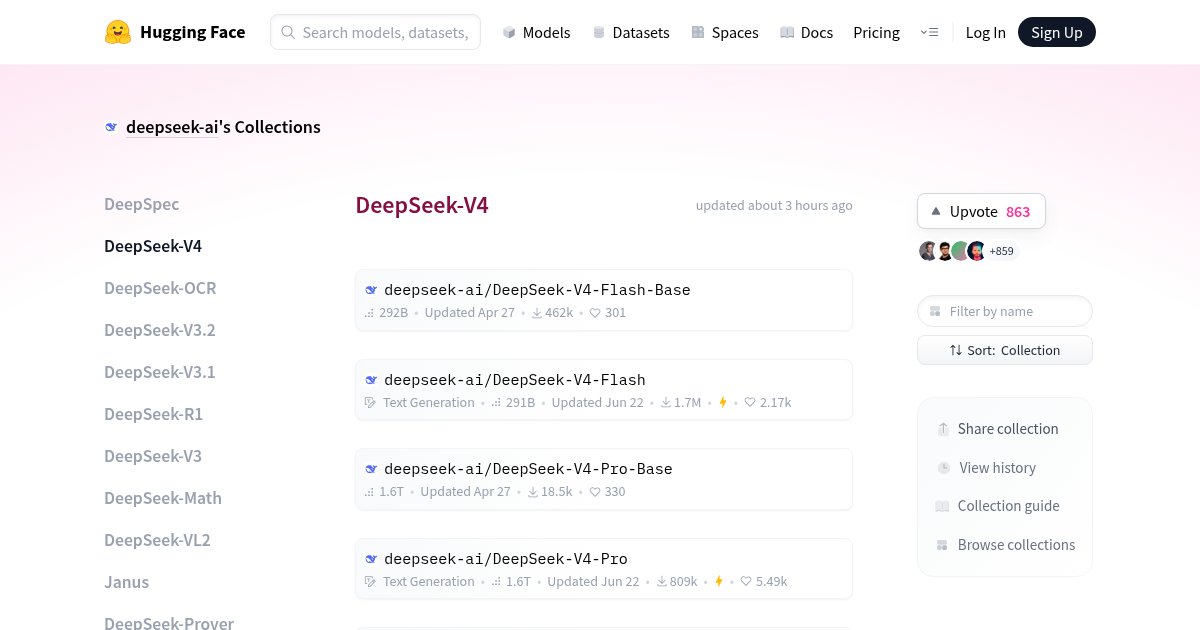
Task: Click the fourth upvoter avatar
Action: tap(976, 251)
